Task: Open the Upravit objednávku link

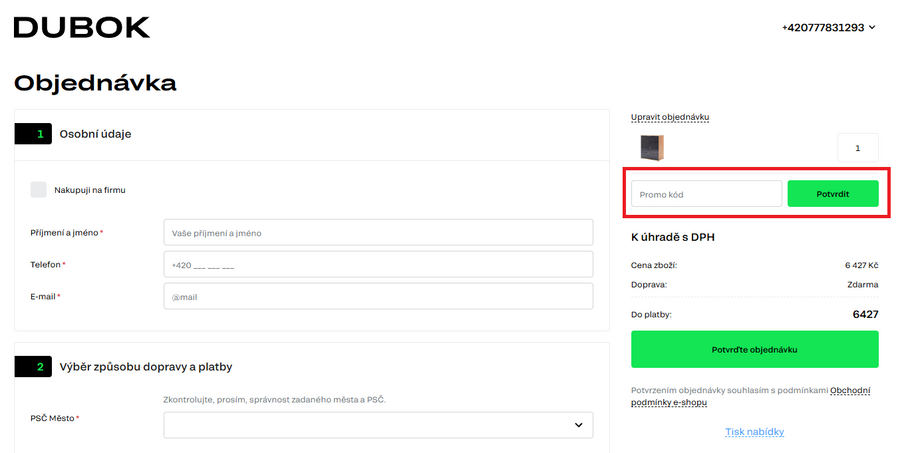Action: 670,117
